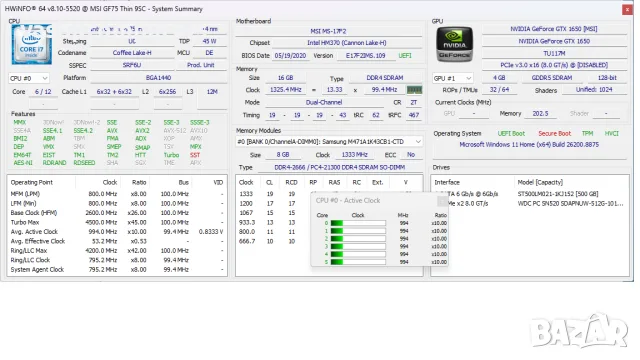Select drive ST500LM021-1KJ152 [500 GB]
The height and width of the screenshot is (360, 640).
pos(558,194)
